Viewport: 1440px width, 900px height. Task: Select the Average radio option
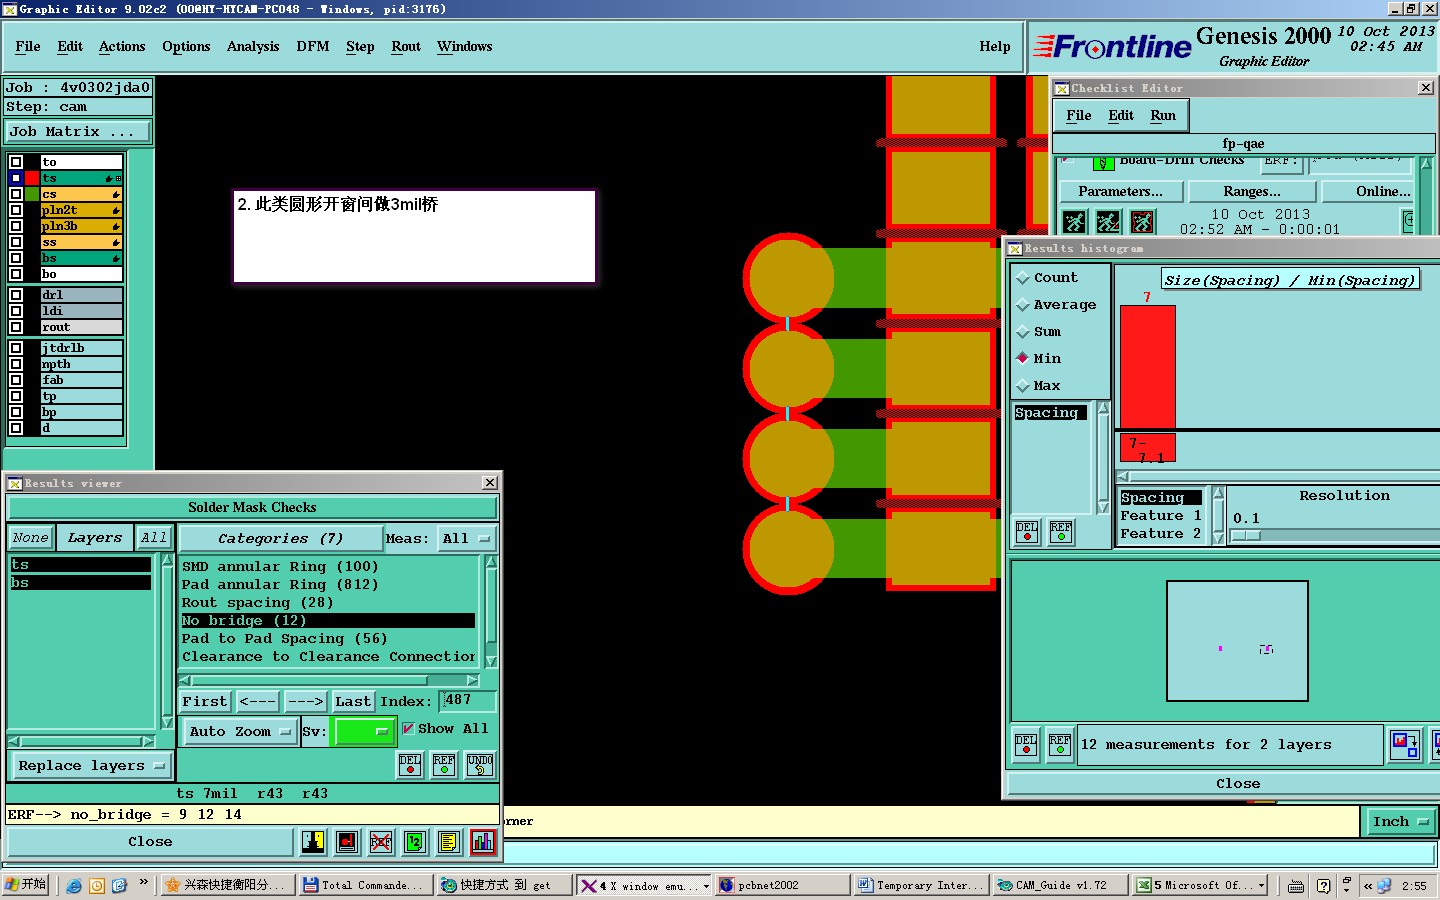(1023, 305)
